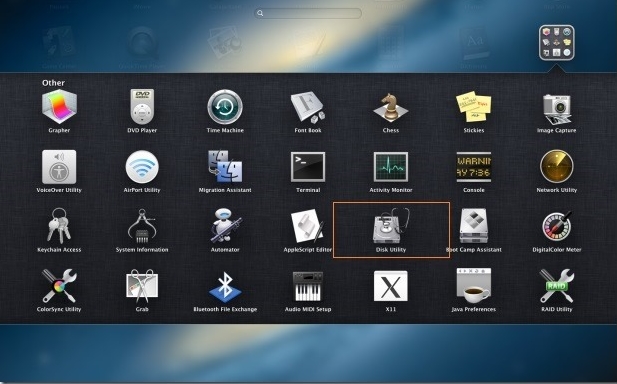Launch DVD Player
617x384 pixels.
click(x=142, y=107)
